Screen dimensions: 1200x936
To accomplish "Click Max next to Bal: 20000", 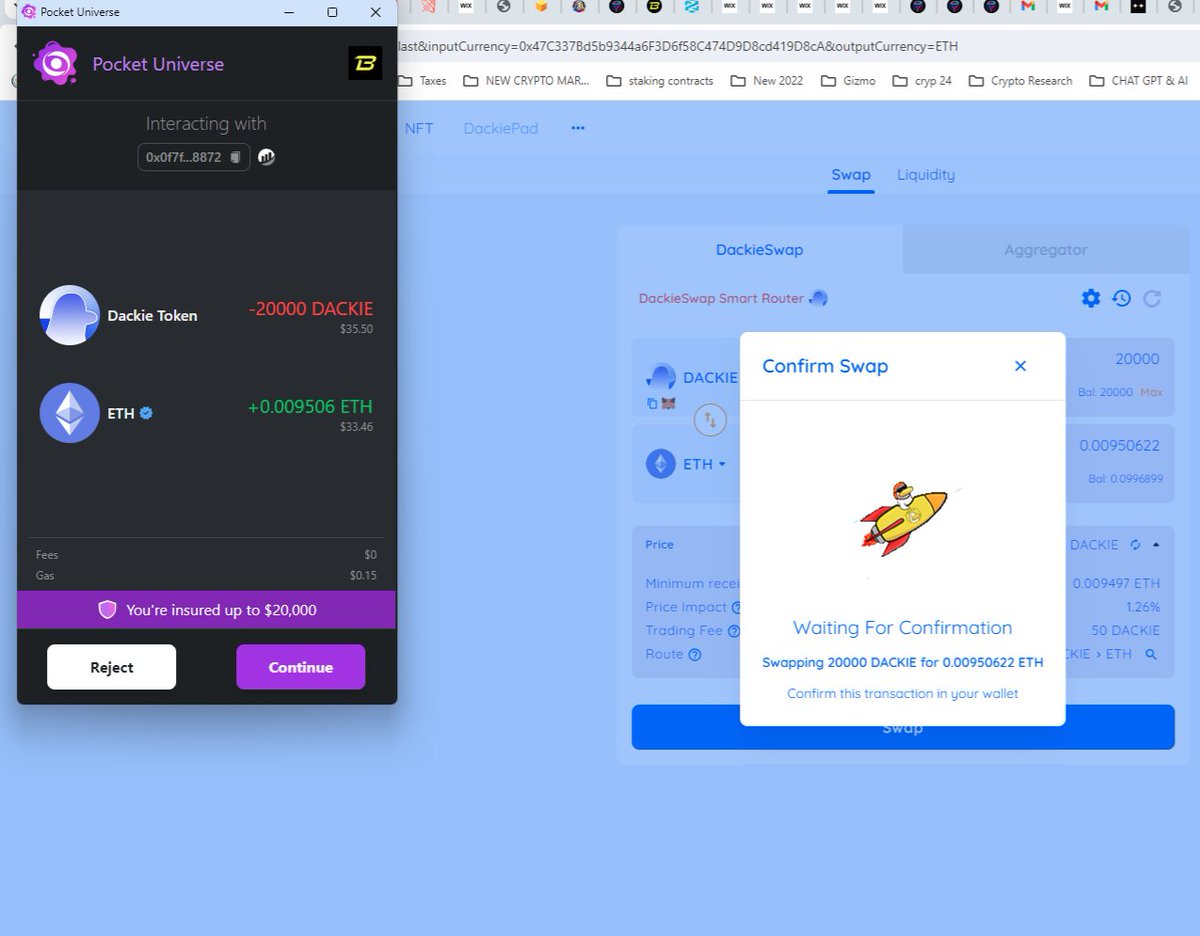I will tap(1151, 392).
